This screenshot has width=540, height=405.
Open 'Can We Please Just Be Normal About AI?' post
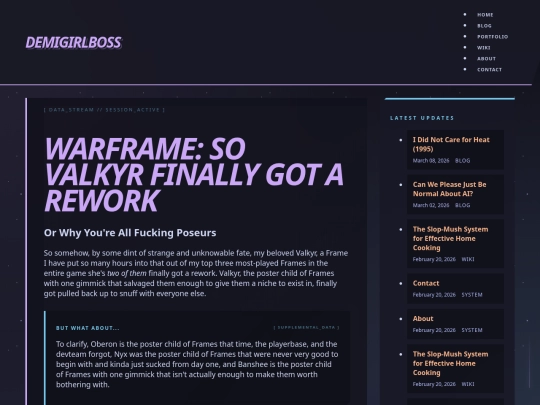point(449,189)
